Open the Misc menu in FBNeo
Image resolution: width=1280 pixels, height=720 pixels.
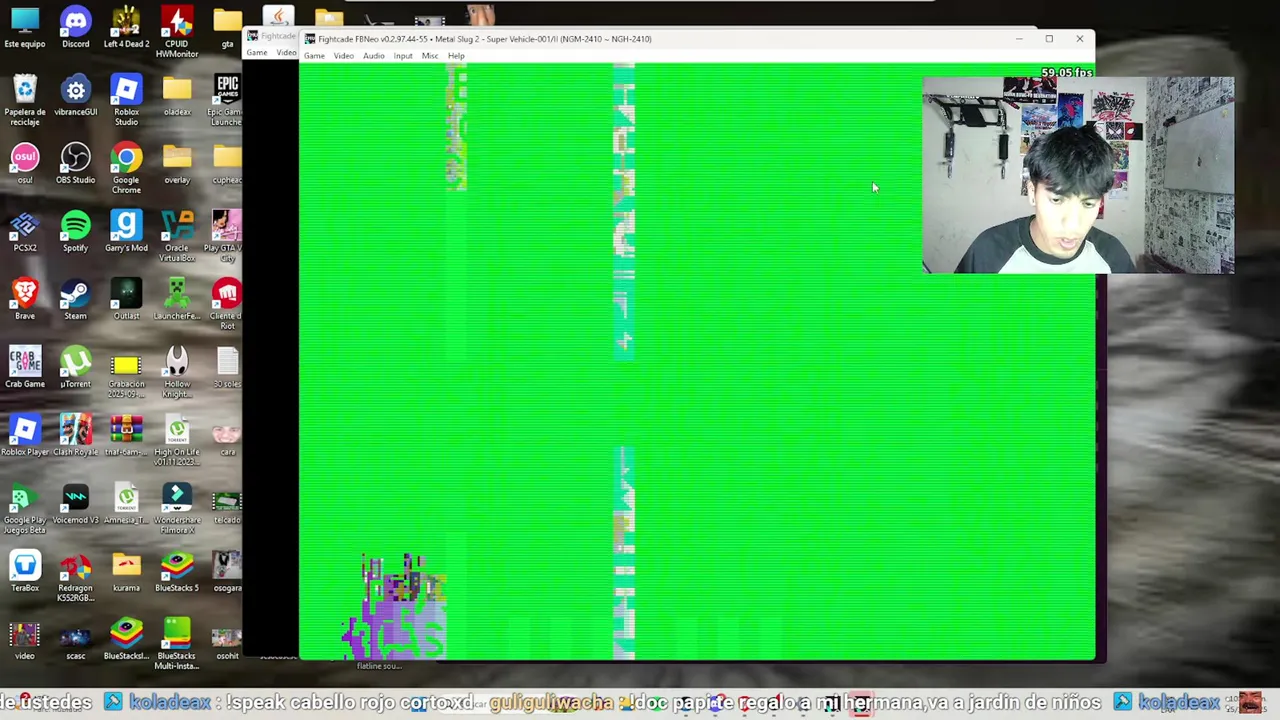(x=429, y=56)
